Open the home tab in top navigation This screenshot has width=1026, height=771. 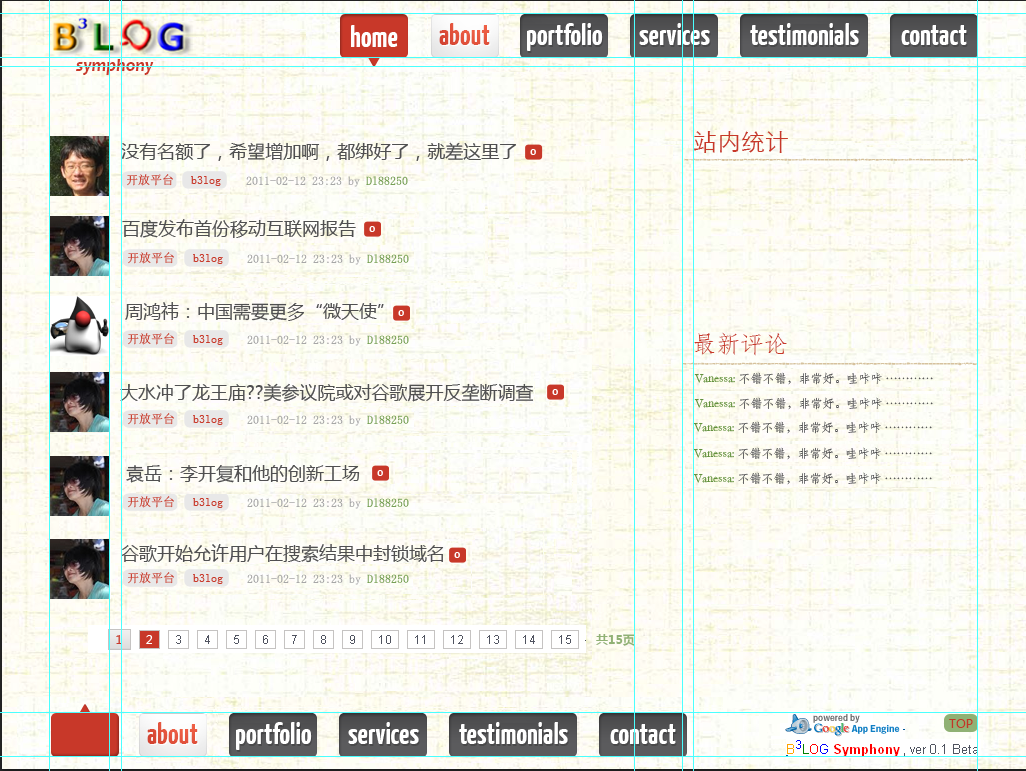click(x=374, y=36)
